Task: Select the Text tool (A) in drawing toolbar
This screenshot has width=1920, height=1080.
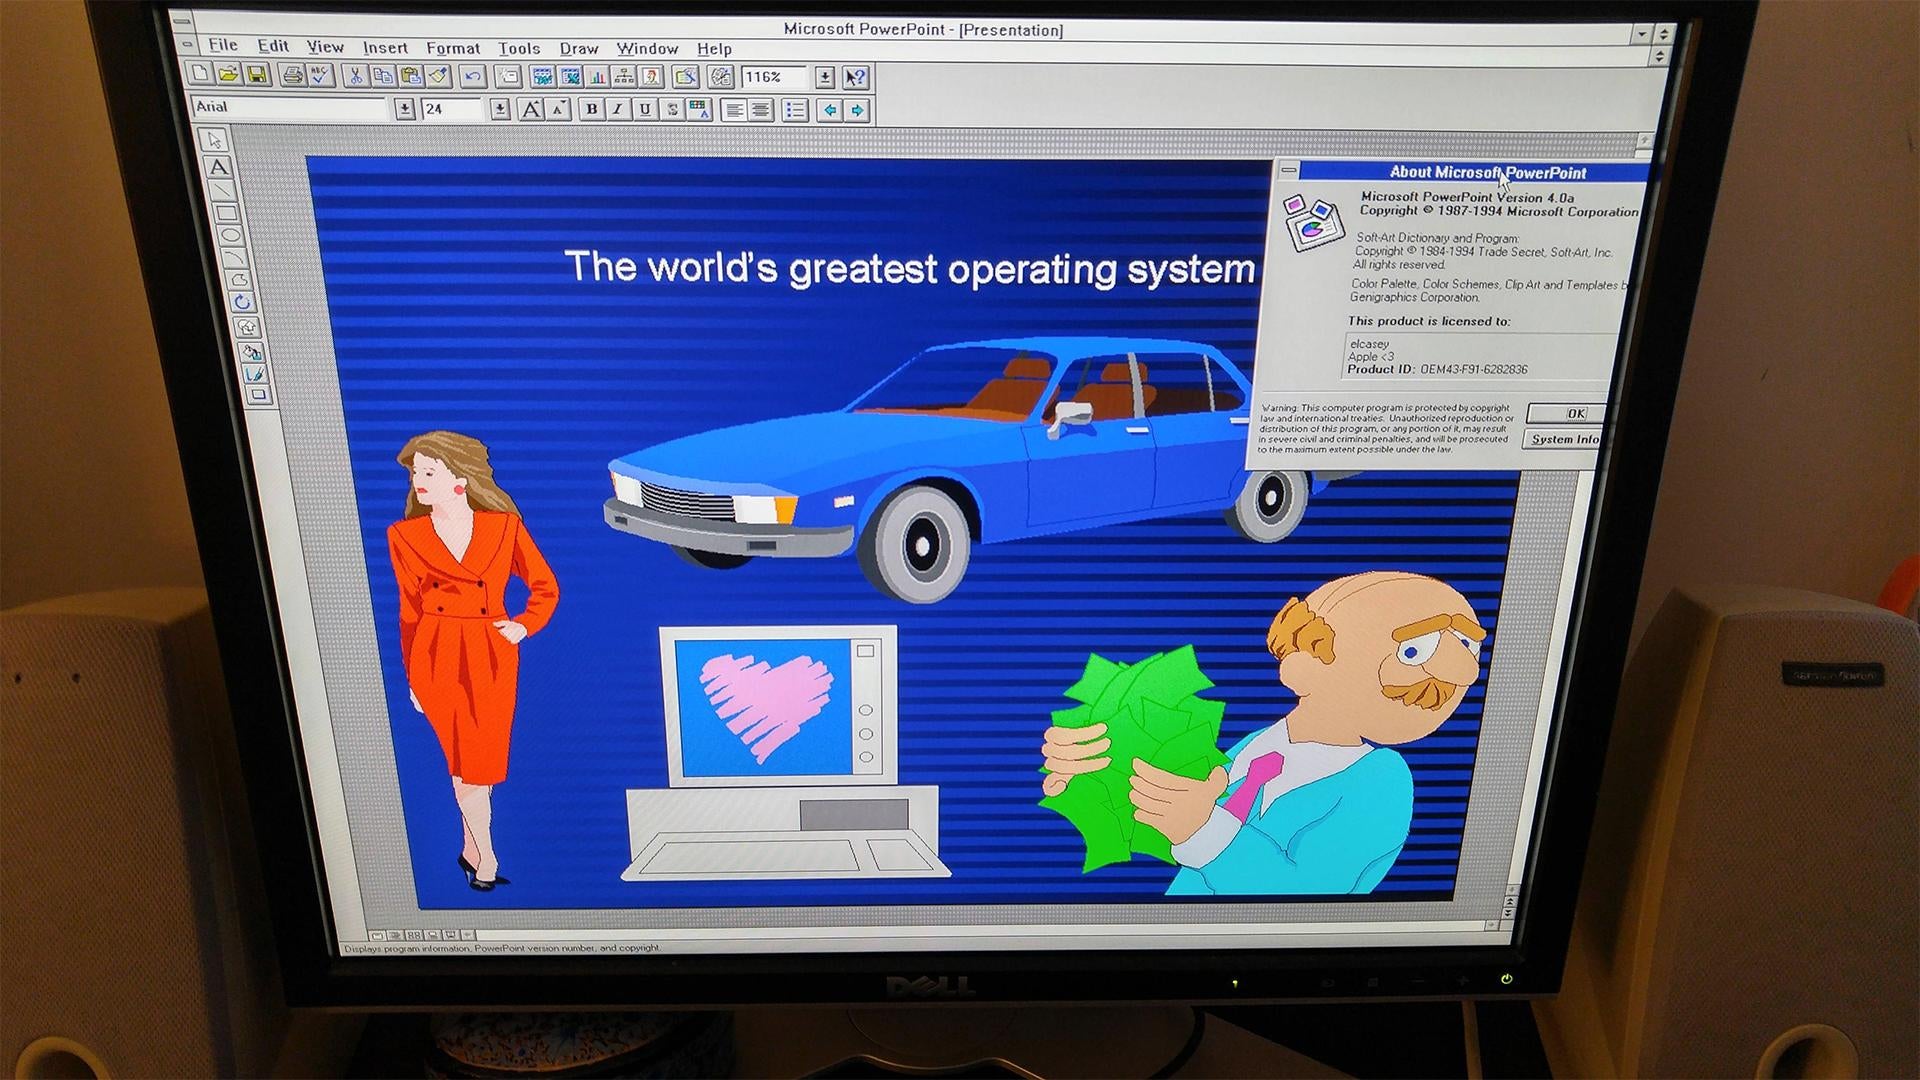Action: [217, 167]
